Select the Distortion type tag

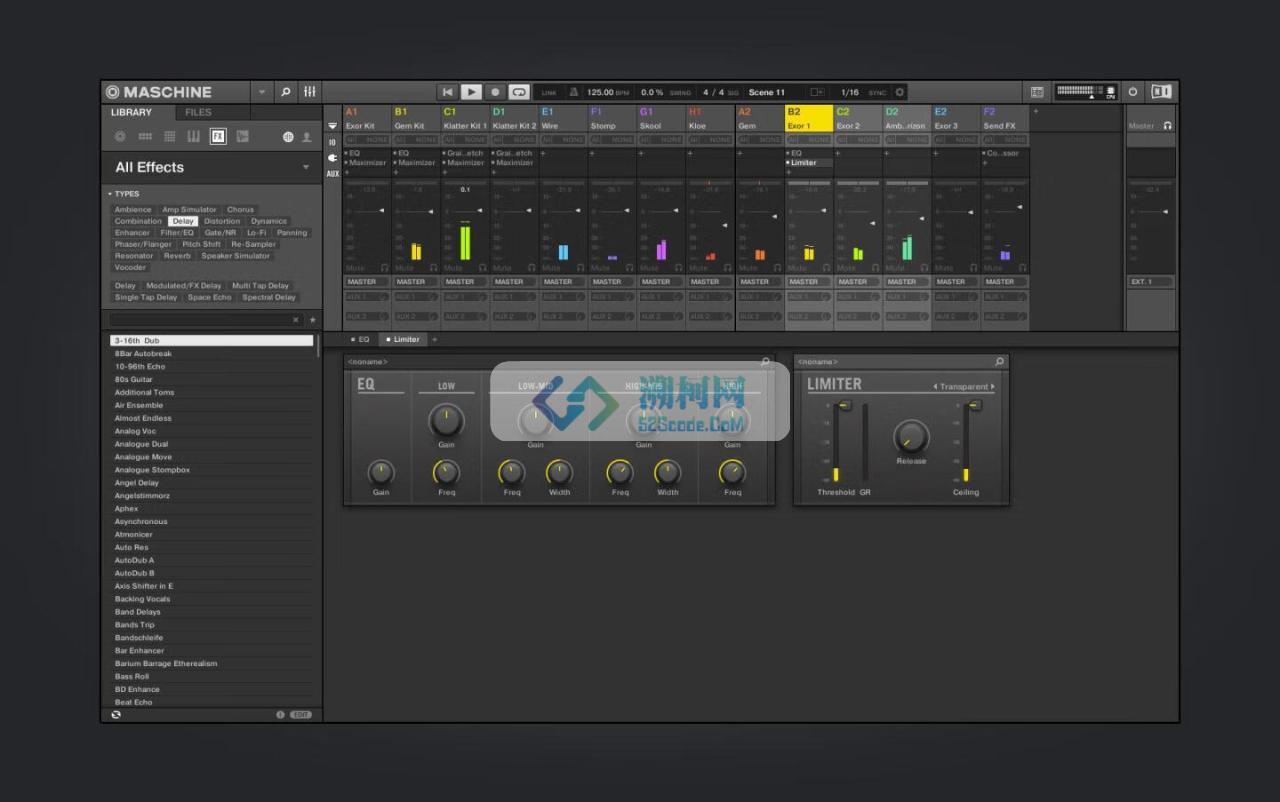222,221
